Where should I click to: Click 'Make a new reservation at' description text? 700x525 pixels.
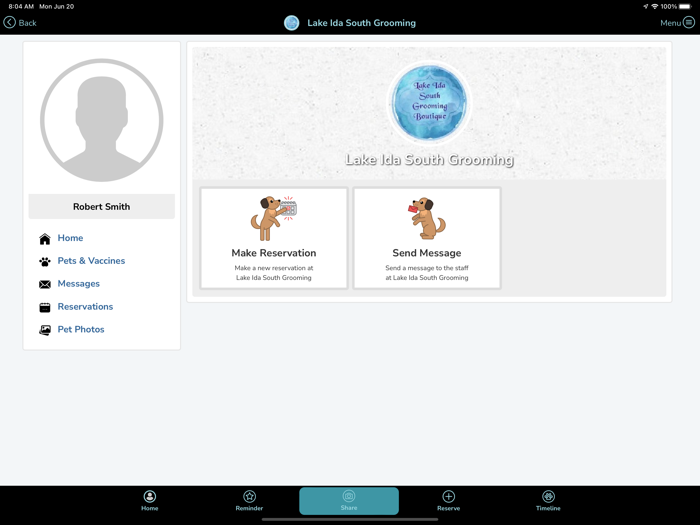(274, 268)
